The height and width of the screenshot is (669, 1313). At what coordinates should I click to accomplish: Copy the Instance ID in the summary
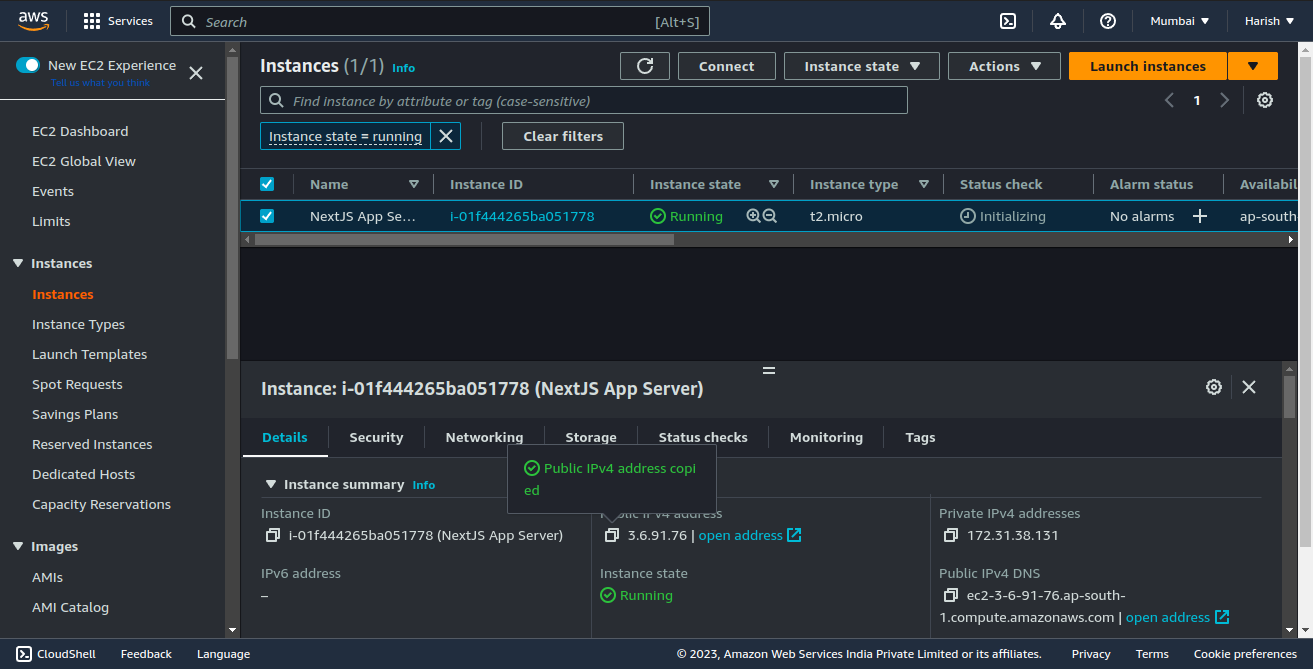coord(273,535)
